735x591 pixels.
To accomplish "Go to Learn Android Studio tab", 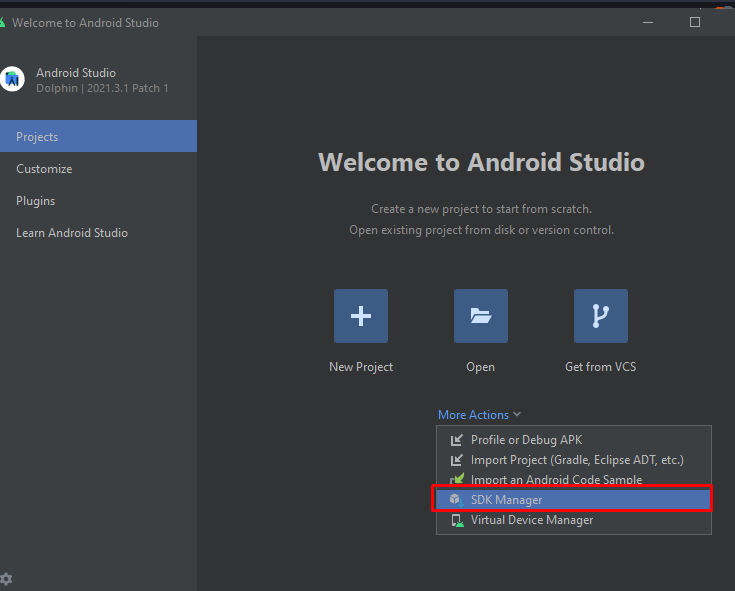I will pos(72,233).
